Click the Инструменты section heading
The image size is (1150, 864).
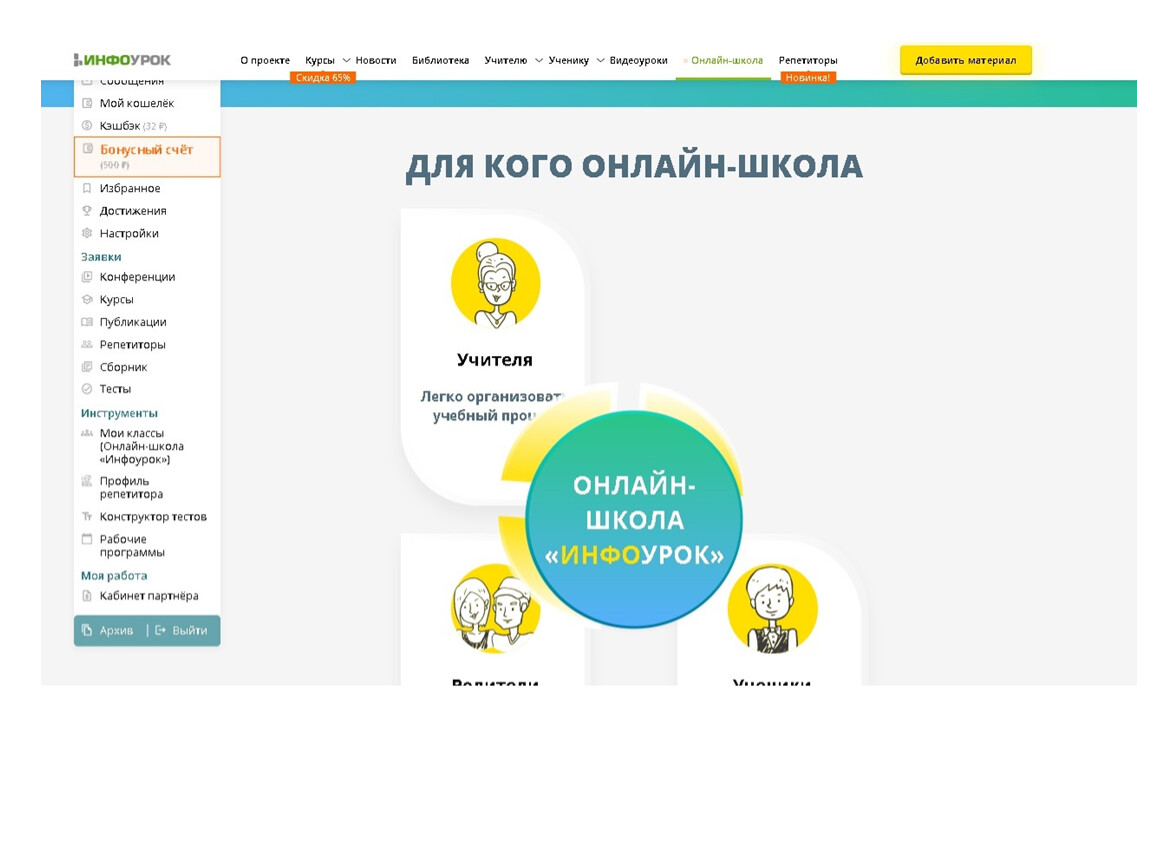pyautogui.click(x=120, y=413)
